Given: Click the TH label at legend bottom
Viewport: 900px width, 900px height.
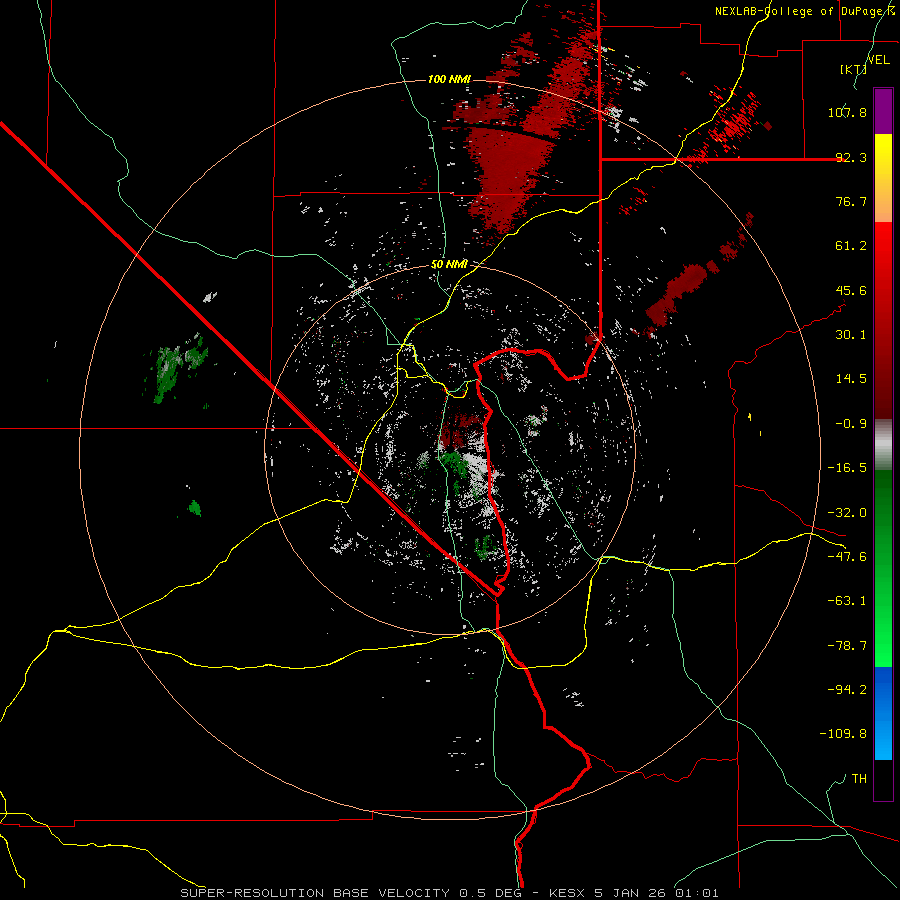Looking at the screenshot, I should [x=859, y=779].
